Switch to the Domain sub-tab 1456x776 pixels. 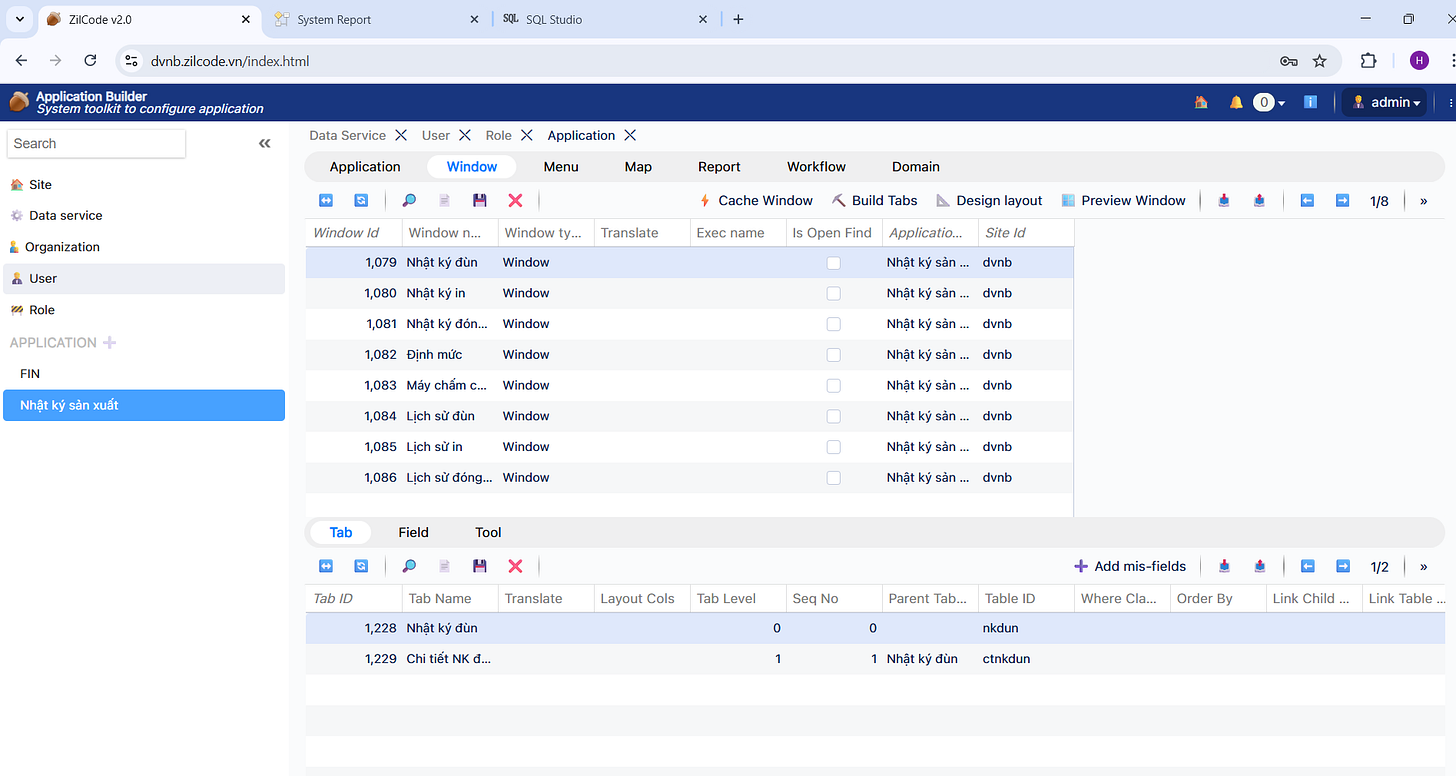coord(916,167)
